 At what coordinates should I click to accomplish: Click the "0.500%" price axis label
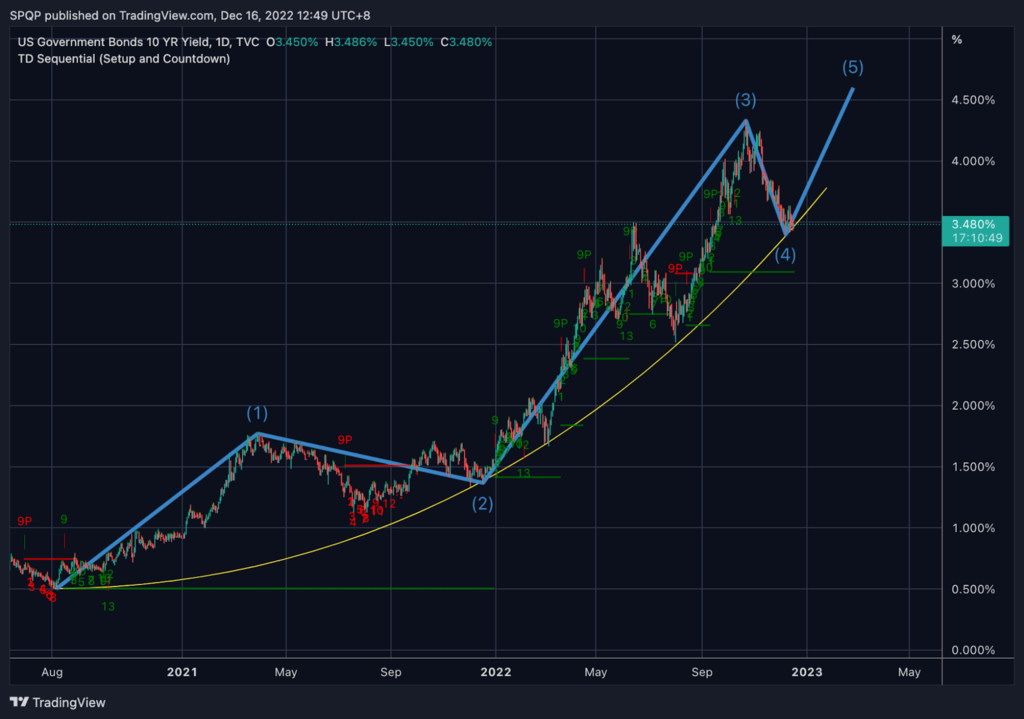[x=973, y=589]
